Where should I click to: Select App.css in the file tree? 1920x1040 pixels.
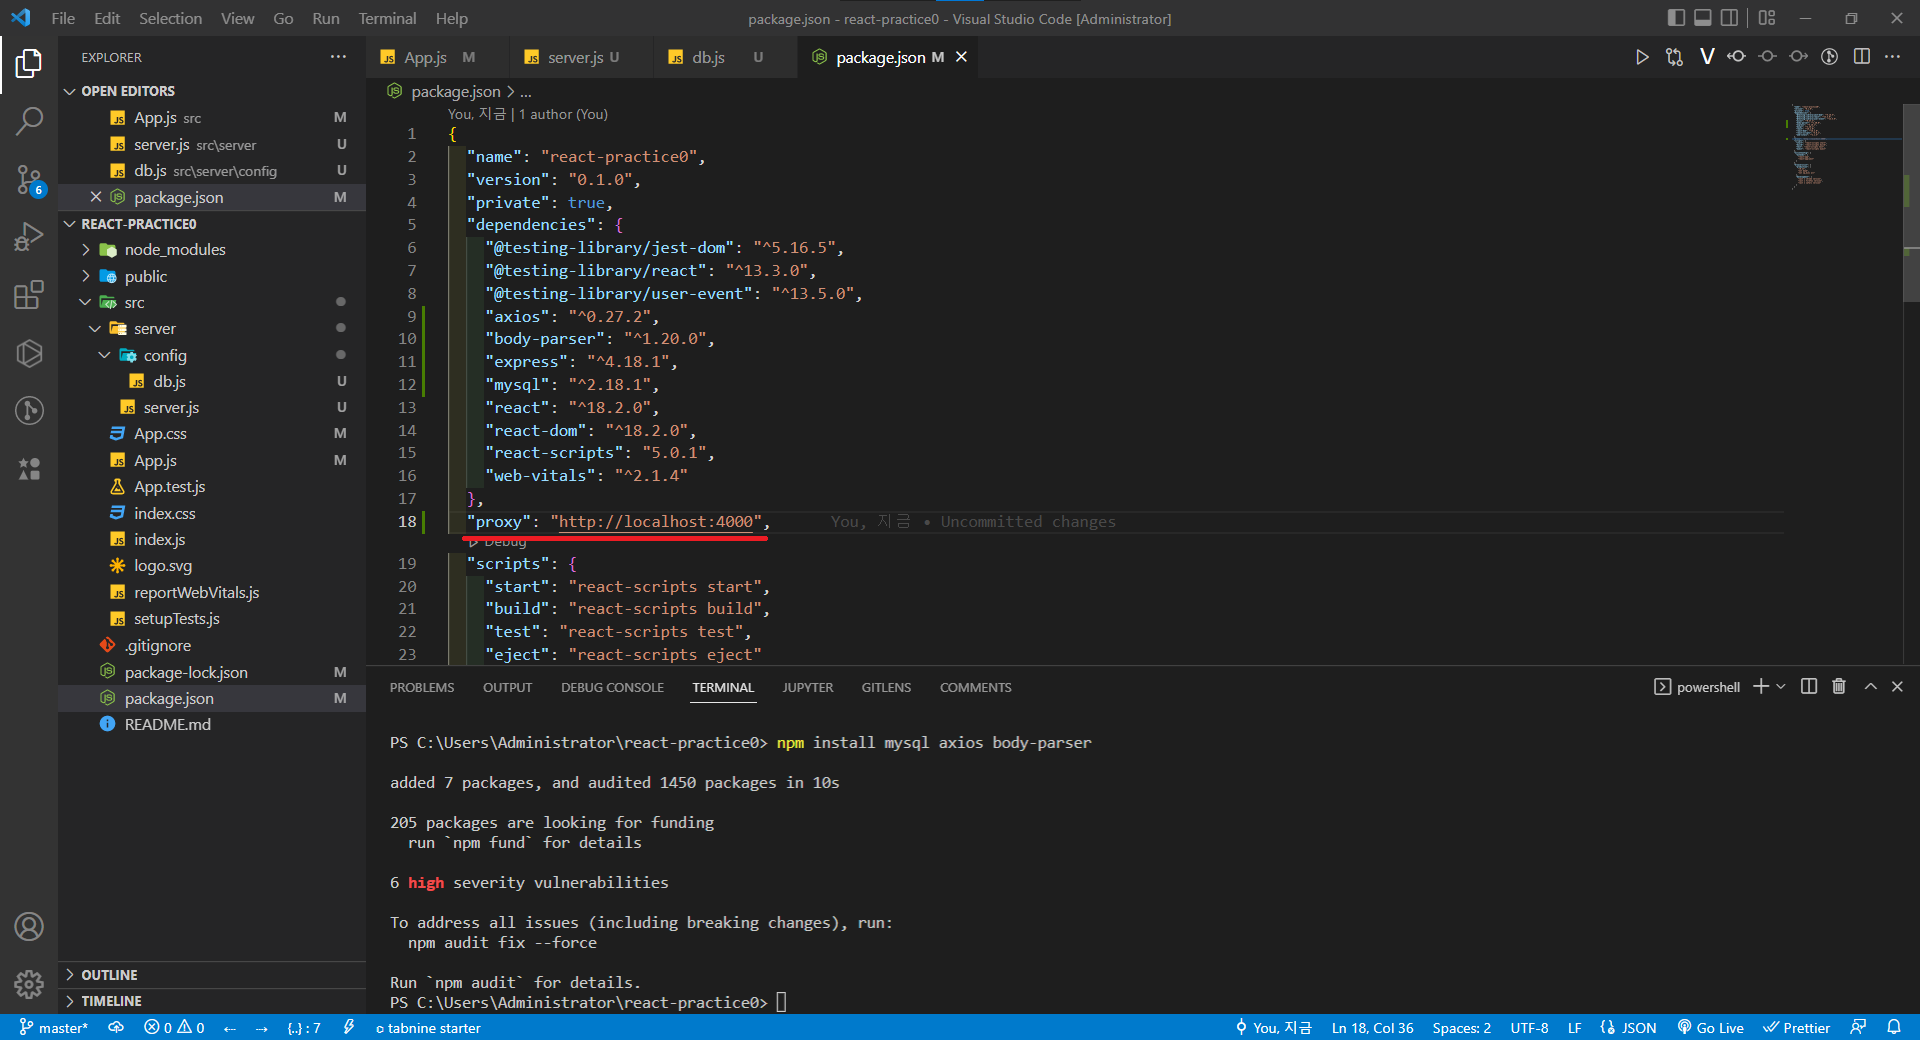(211, 433)
